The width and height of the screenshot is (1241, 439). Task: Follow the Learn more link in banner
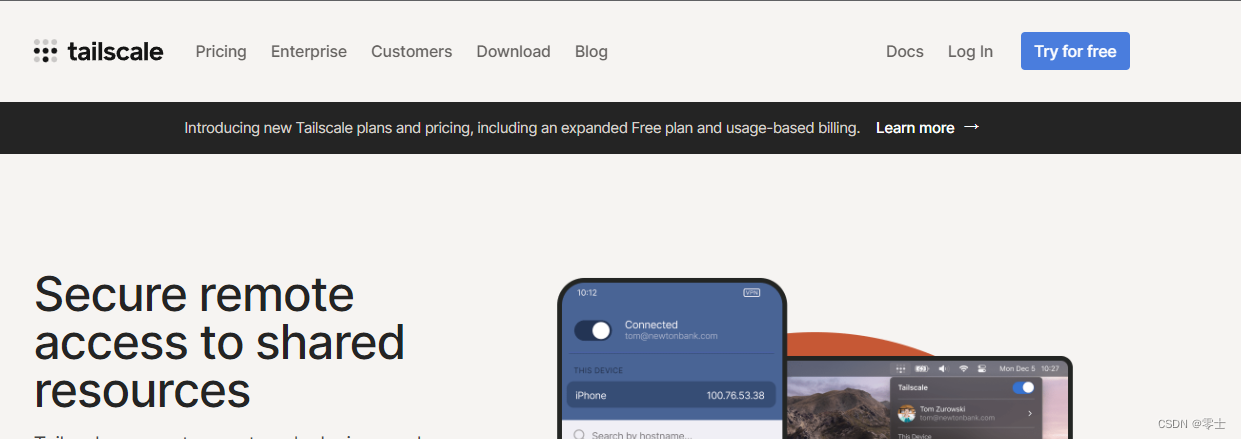click(915, 128)
